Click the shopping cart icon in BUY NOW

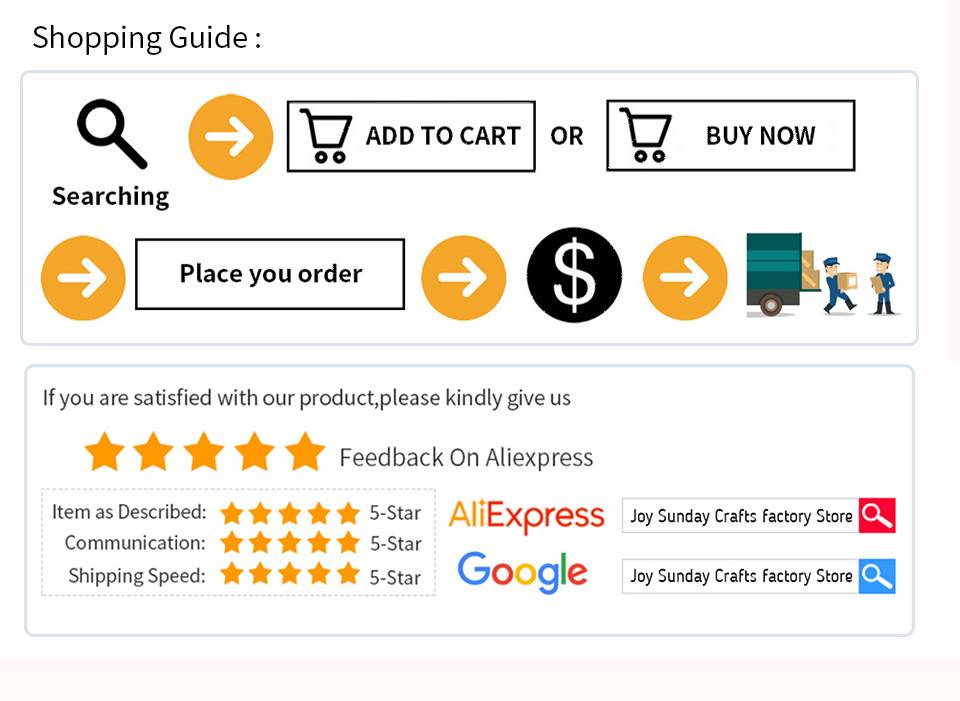[x=646, y=136]
